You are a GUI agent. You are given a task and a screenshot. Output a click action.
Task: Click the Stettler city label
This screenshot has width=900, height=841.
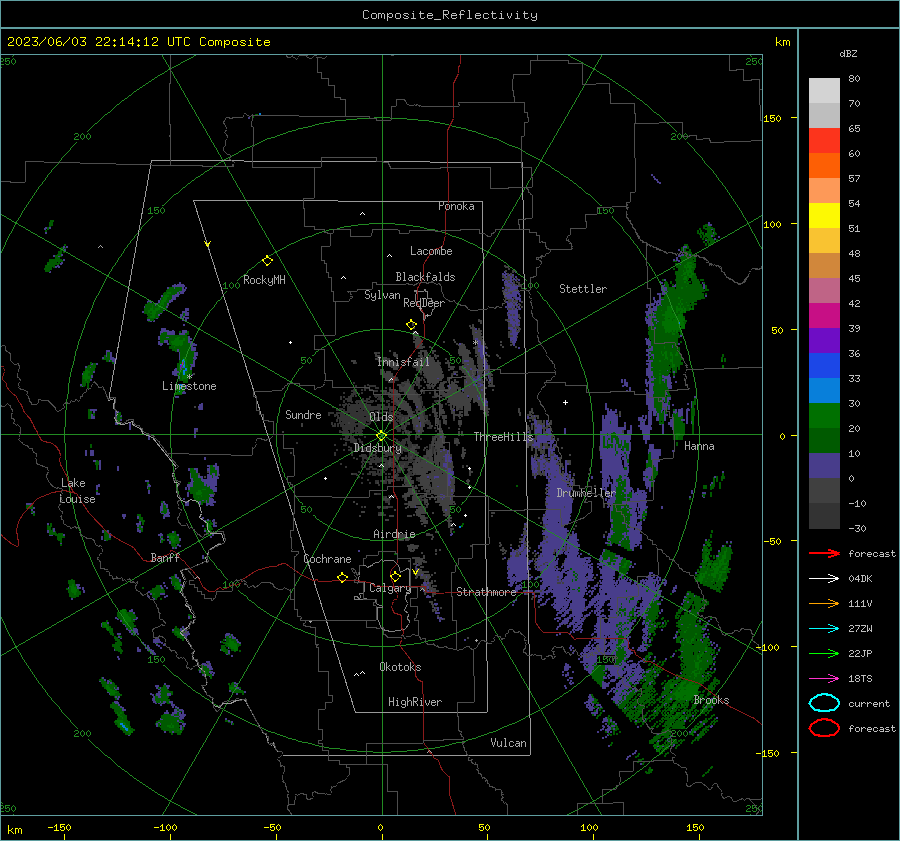583,289
